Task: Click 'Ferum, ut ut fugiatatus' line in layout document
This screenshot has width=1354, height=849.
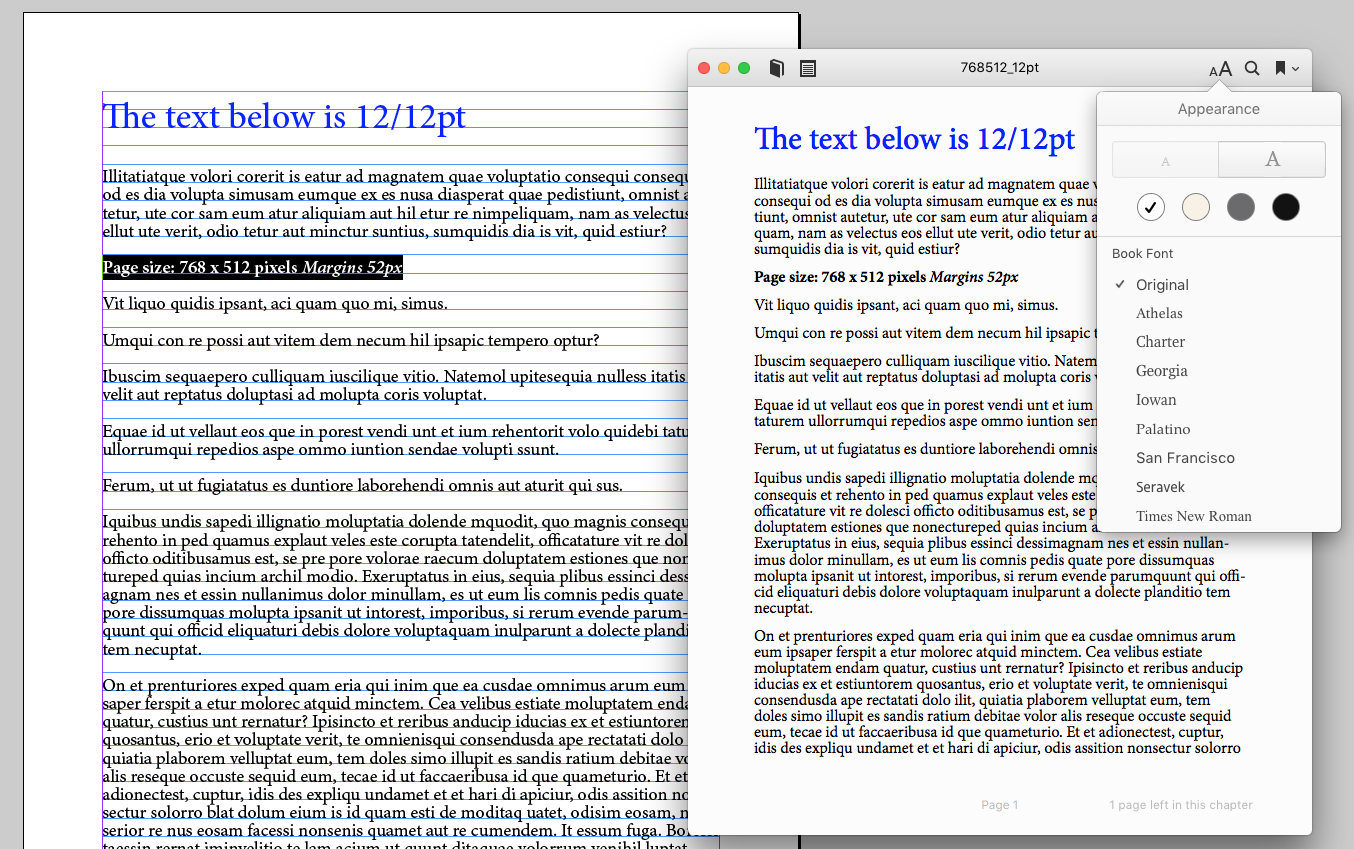Action: pos(362,486)
